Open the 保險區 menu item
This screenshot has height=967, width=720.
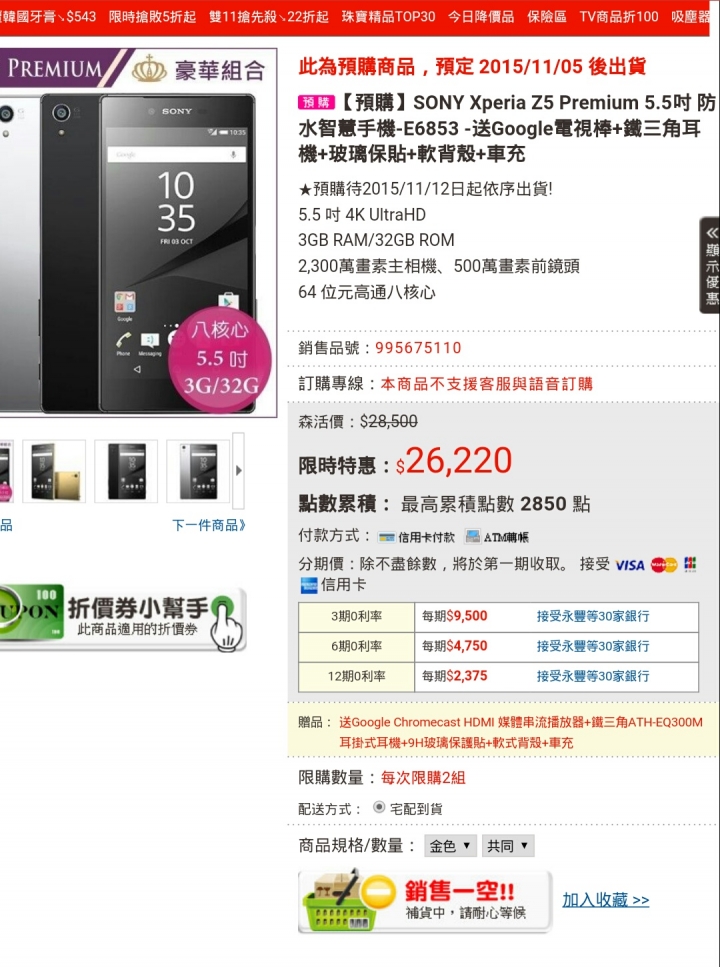tap(547, 17)
